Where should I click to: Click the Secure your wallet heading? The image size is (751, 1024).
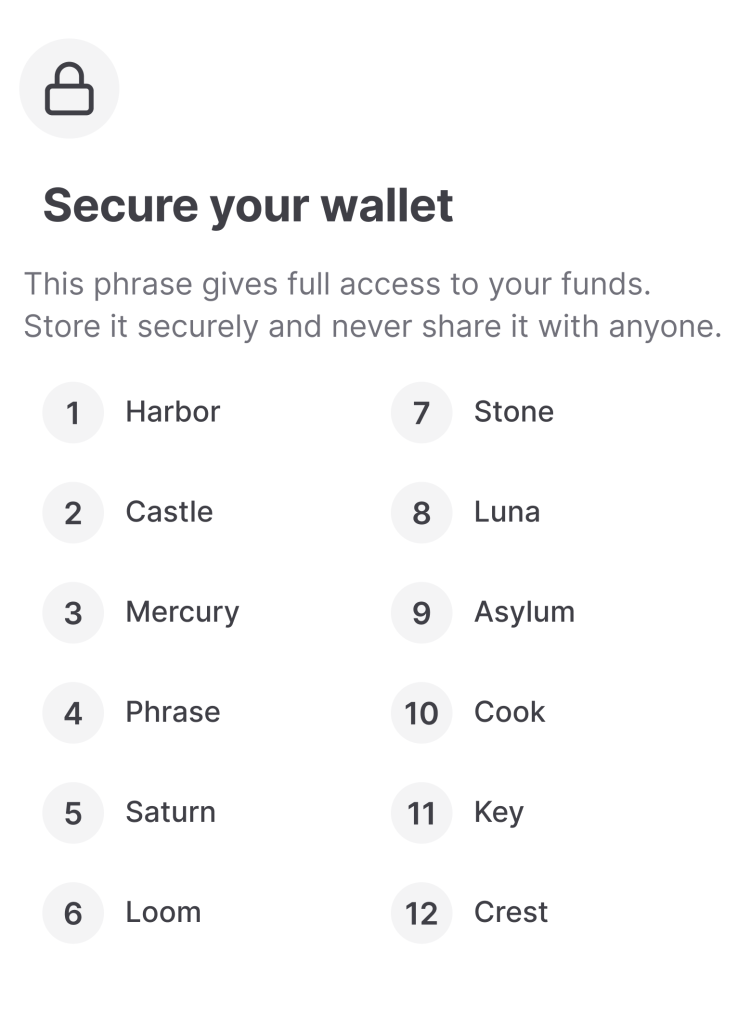(248, 206)
